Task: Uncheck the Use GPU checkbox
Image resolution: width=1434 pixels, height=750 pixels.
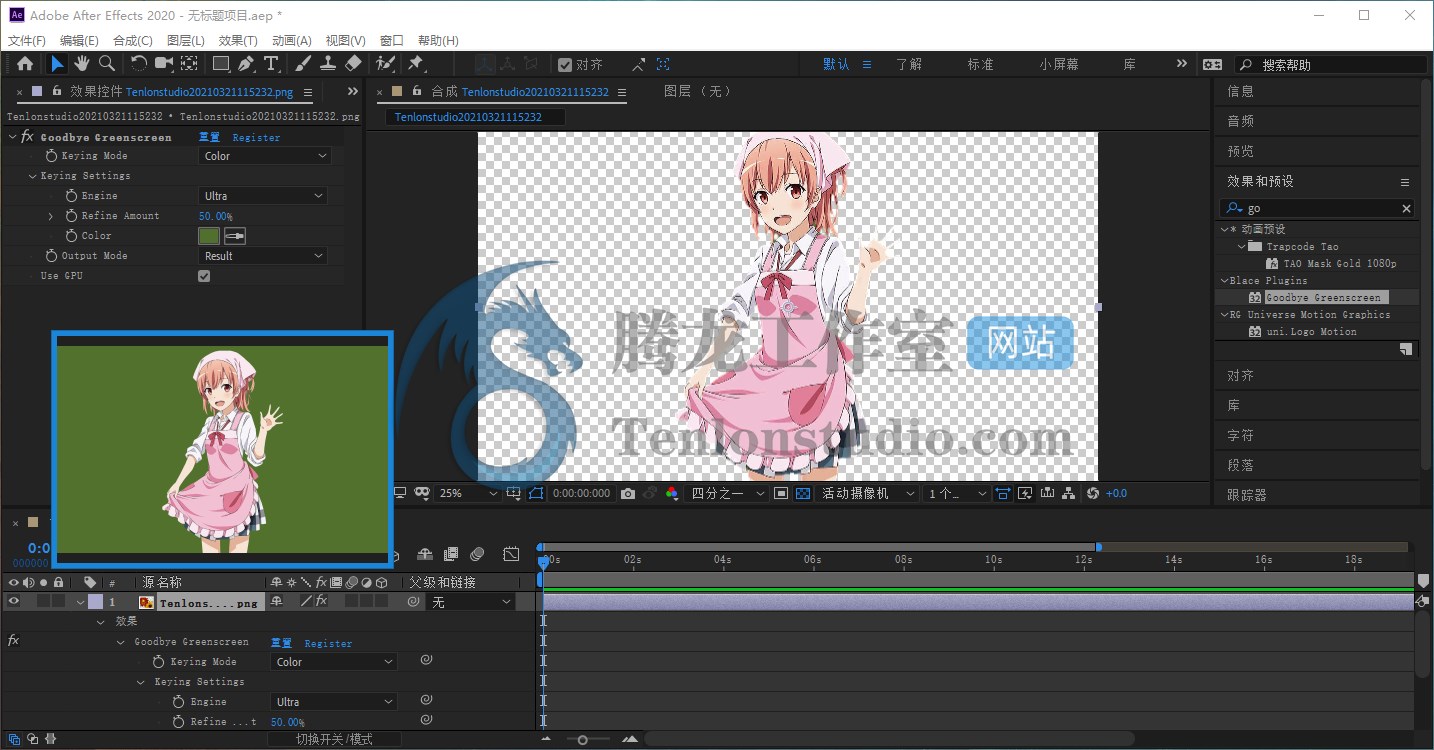Action: [204, 276]
